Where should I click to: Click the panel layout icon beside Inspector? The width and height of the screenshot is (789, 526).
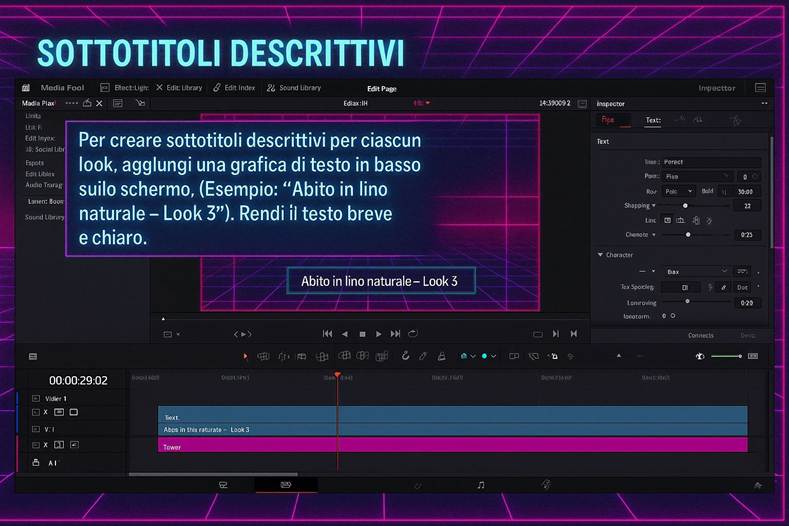(x=760, y=88)
